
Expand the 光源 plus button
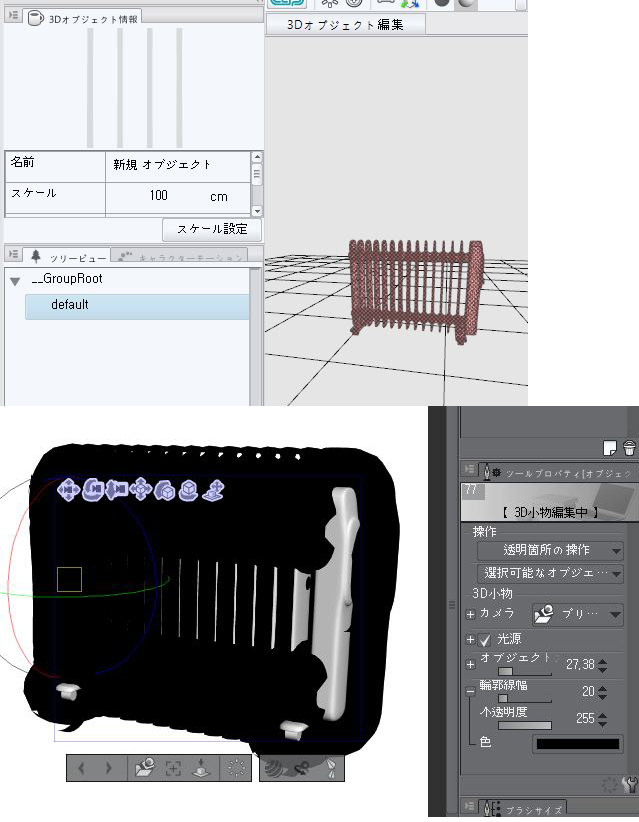tap(470, 640)
